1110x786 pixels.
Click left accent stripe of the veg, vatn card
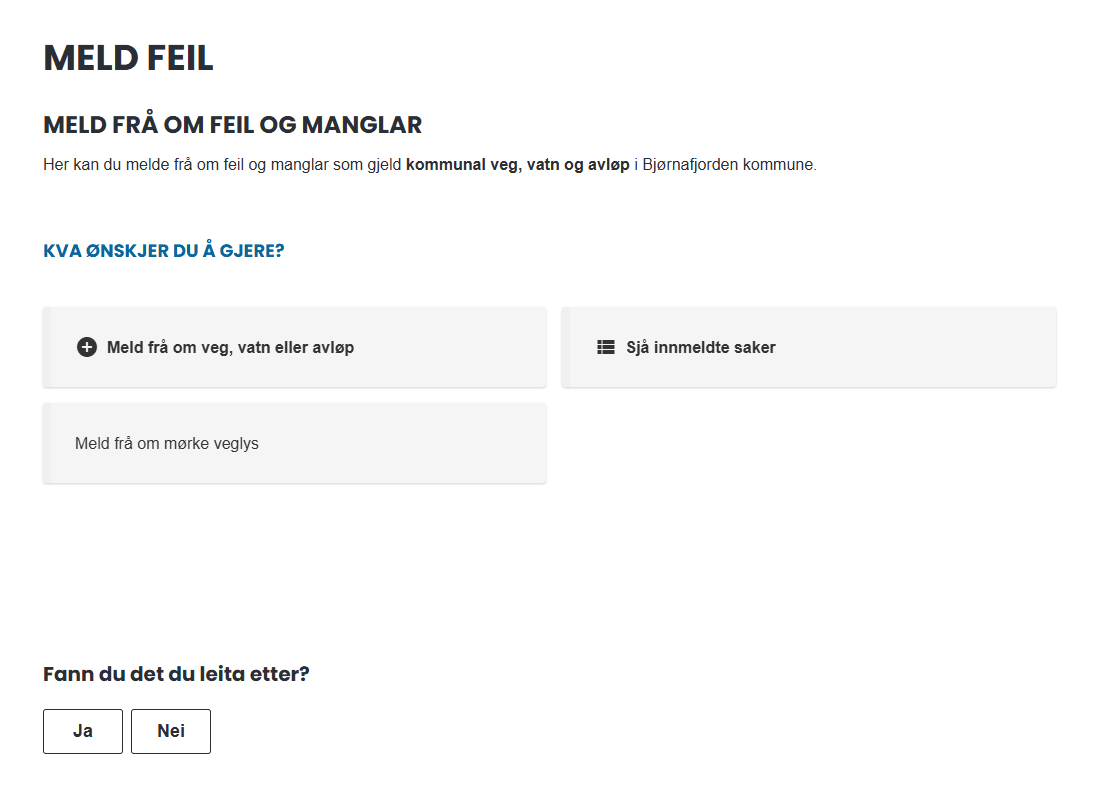[46, 347]
